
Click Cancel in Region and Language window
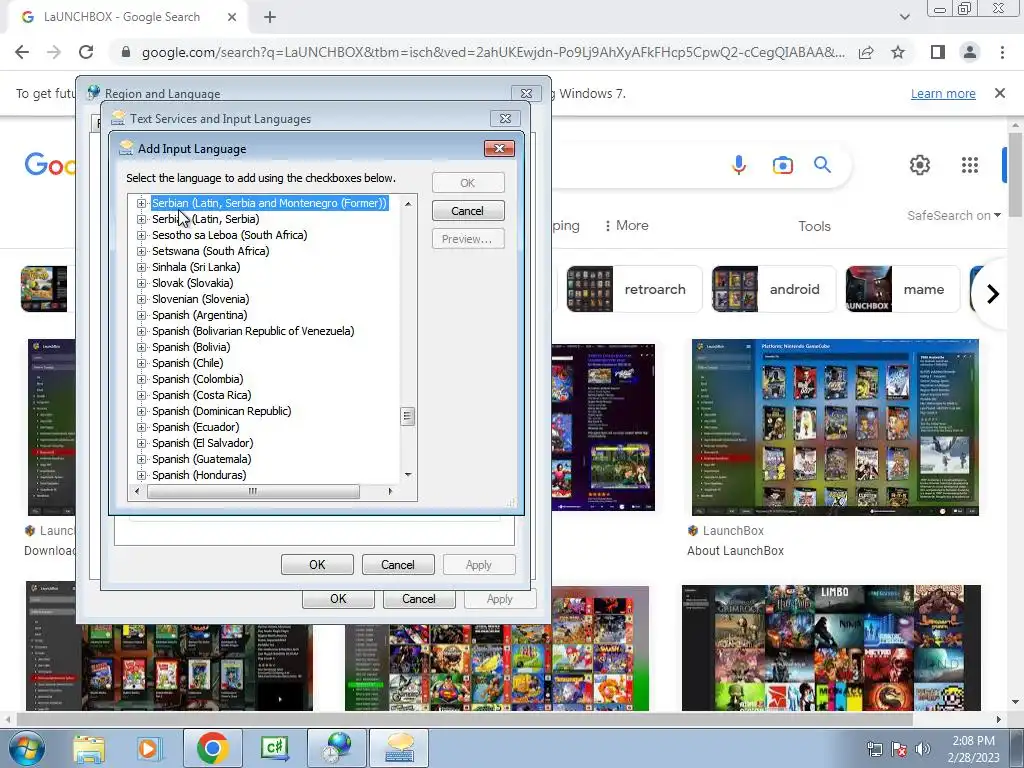click(419, 599)
